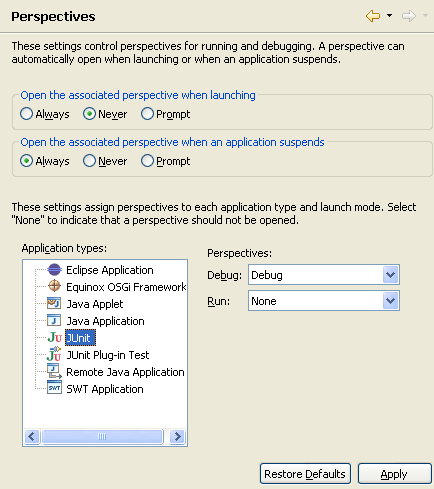Click the Java Application icon
This screenshot has height=489, width=434.
pos(54,320)
